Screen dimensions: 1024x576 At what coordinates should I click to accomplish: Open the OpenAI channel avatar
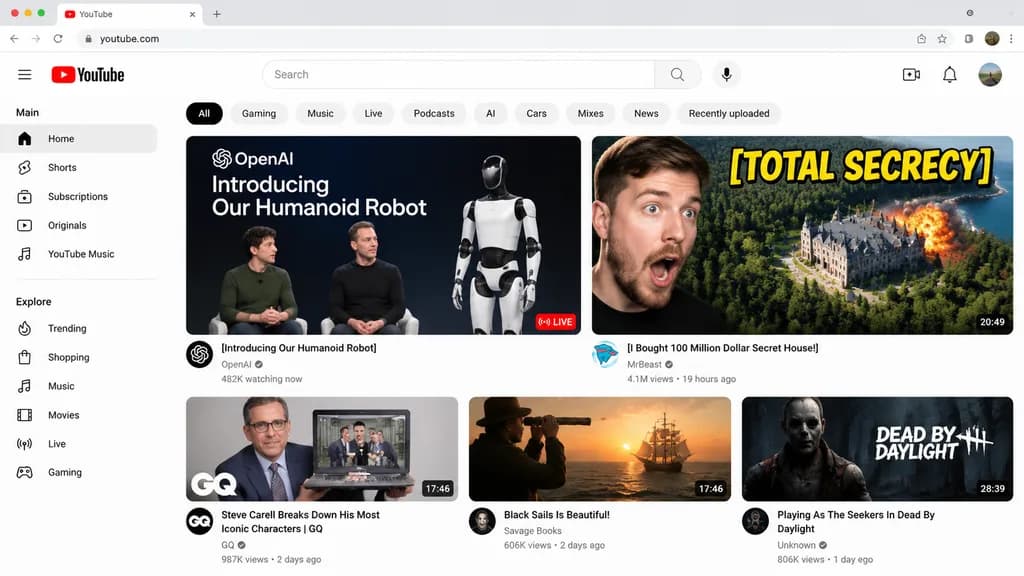tap(199, 355)
